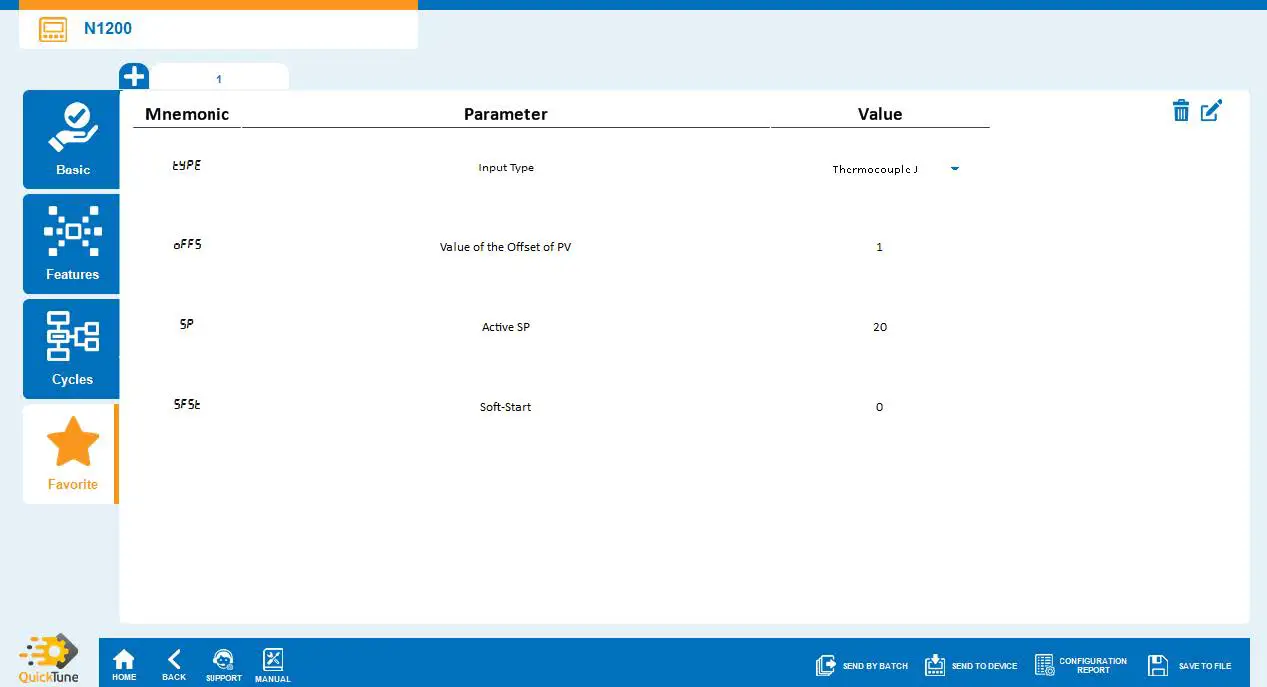The width and height of the screenshot is (1267, 687).
Task: Open the Basic configuration panel
Action: [71, 139]
